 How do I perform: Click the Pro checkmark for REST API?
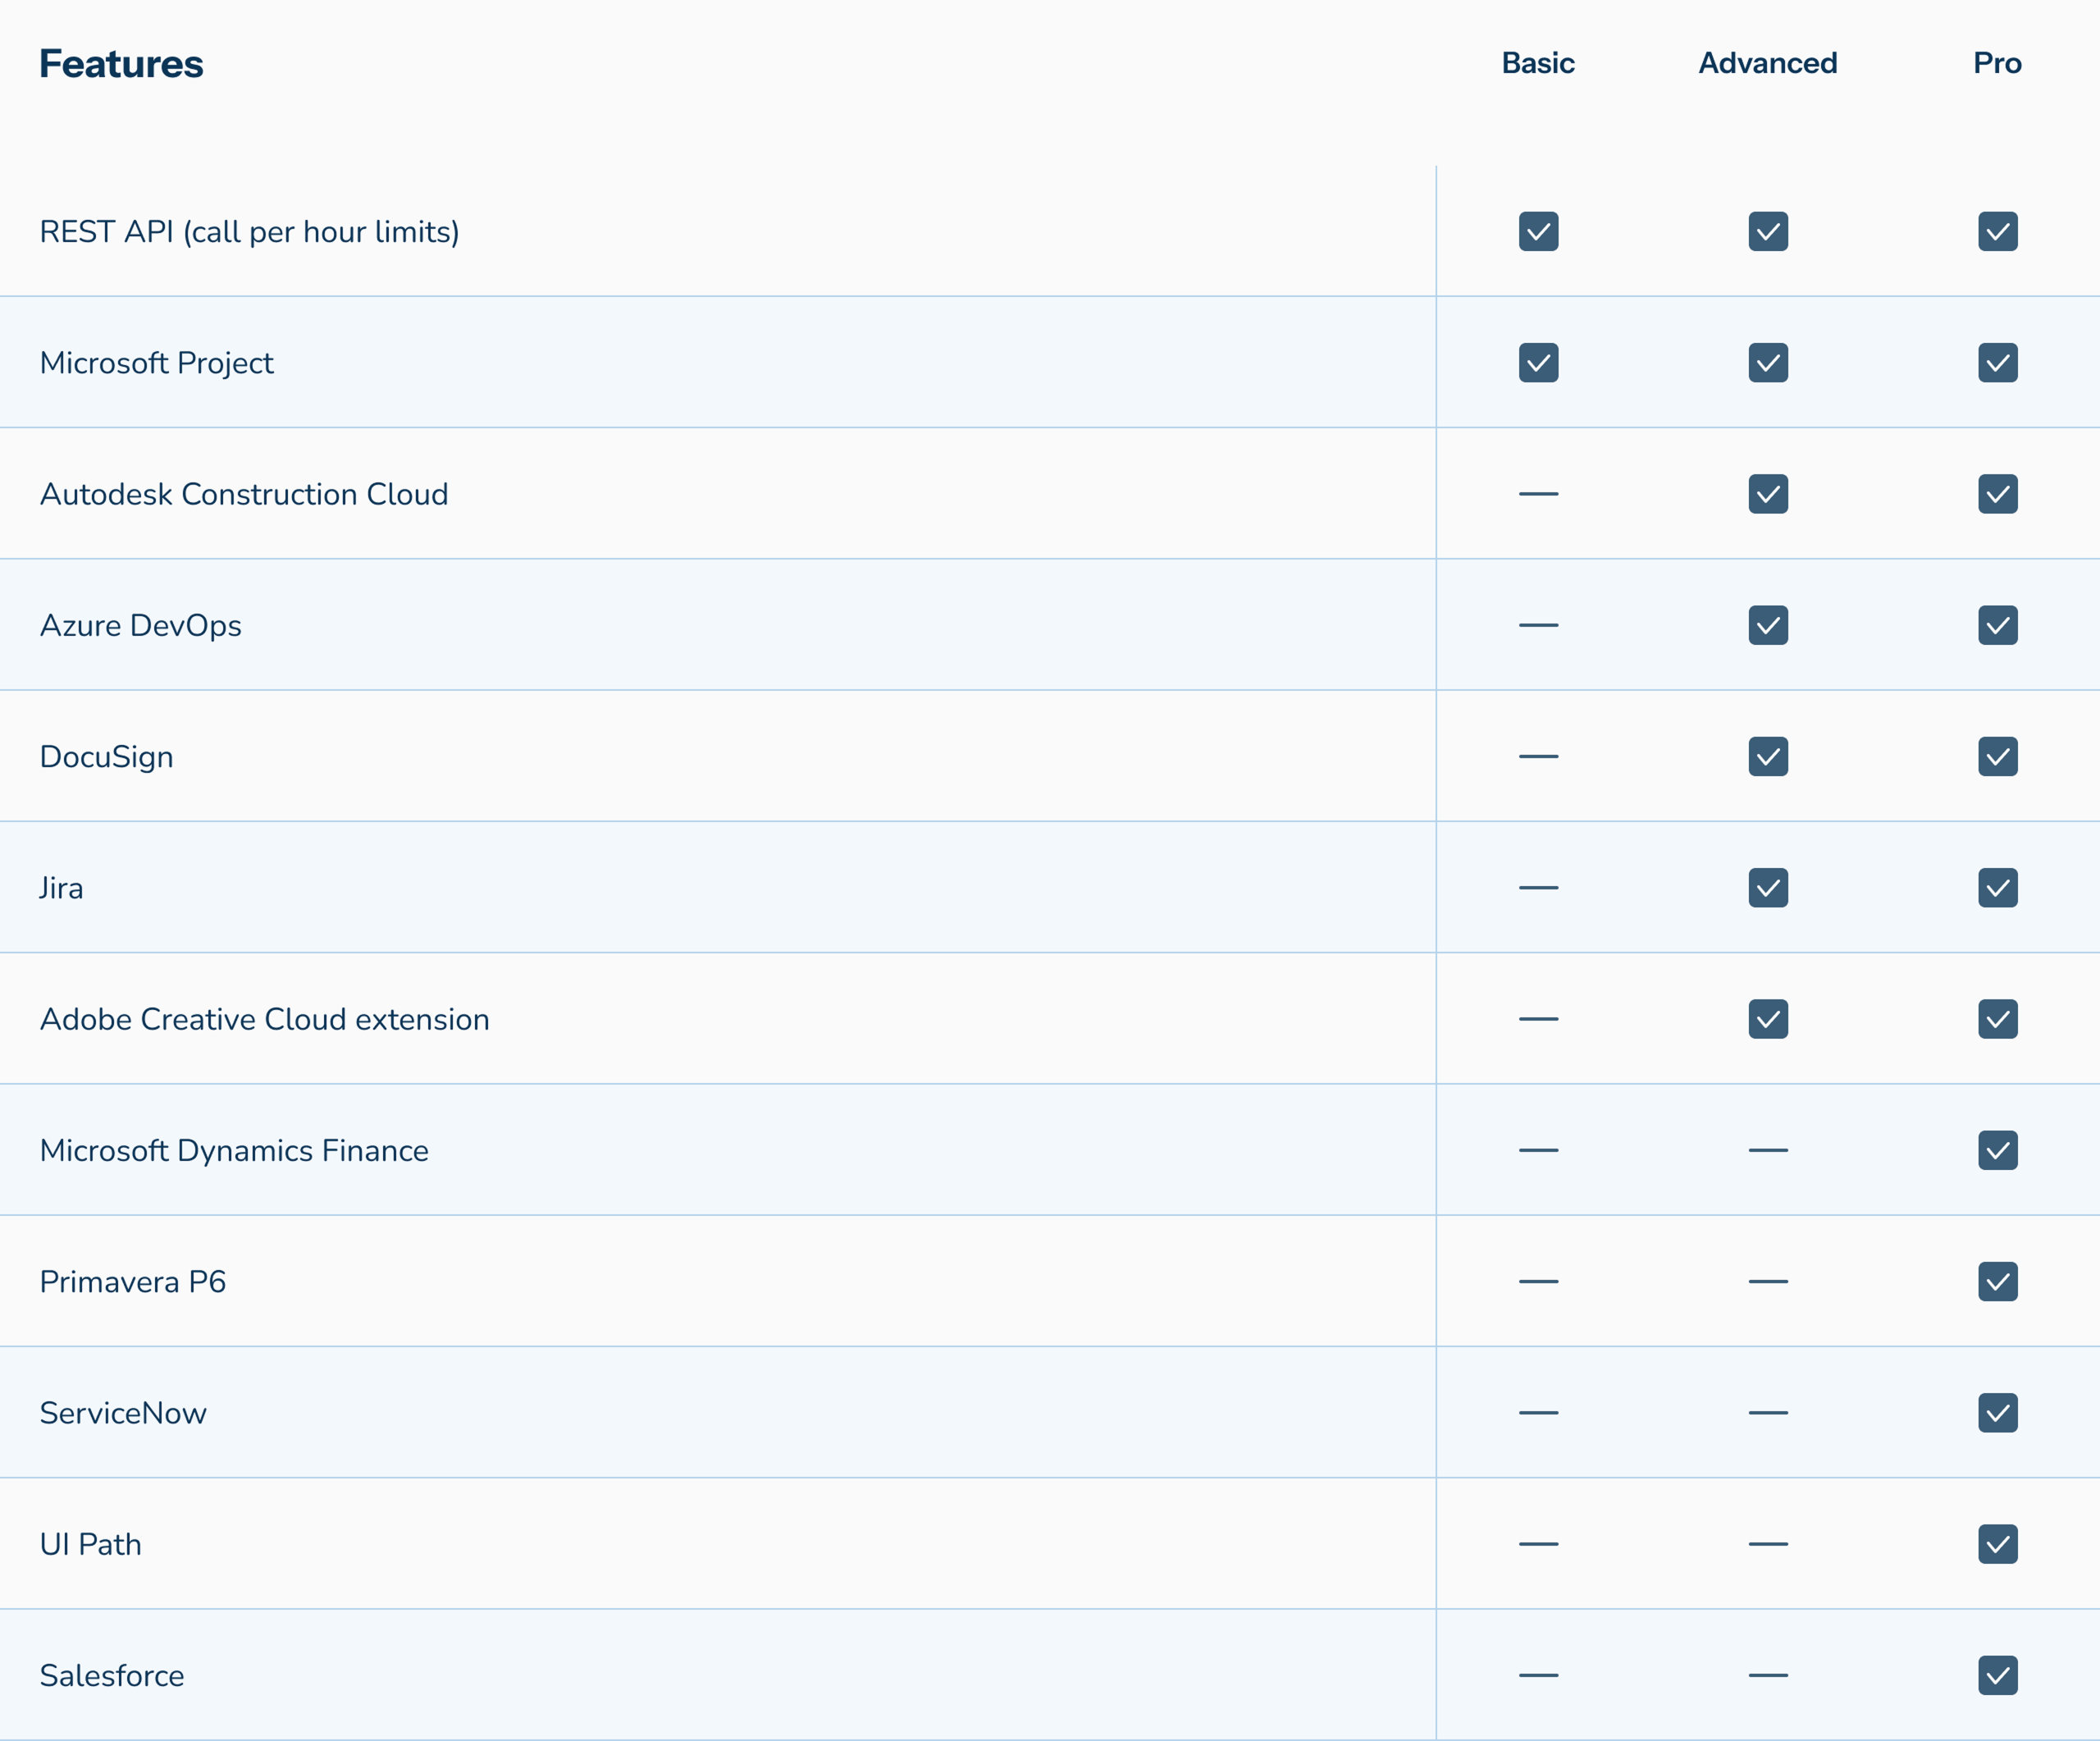1998,231
